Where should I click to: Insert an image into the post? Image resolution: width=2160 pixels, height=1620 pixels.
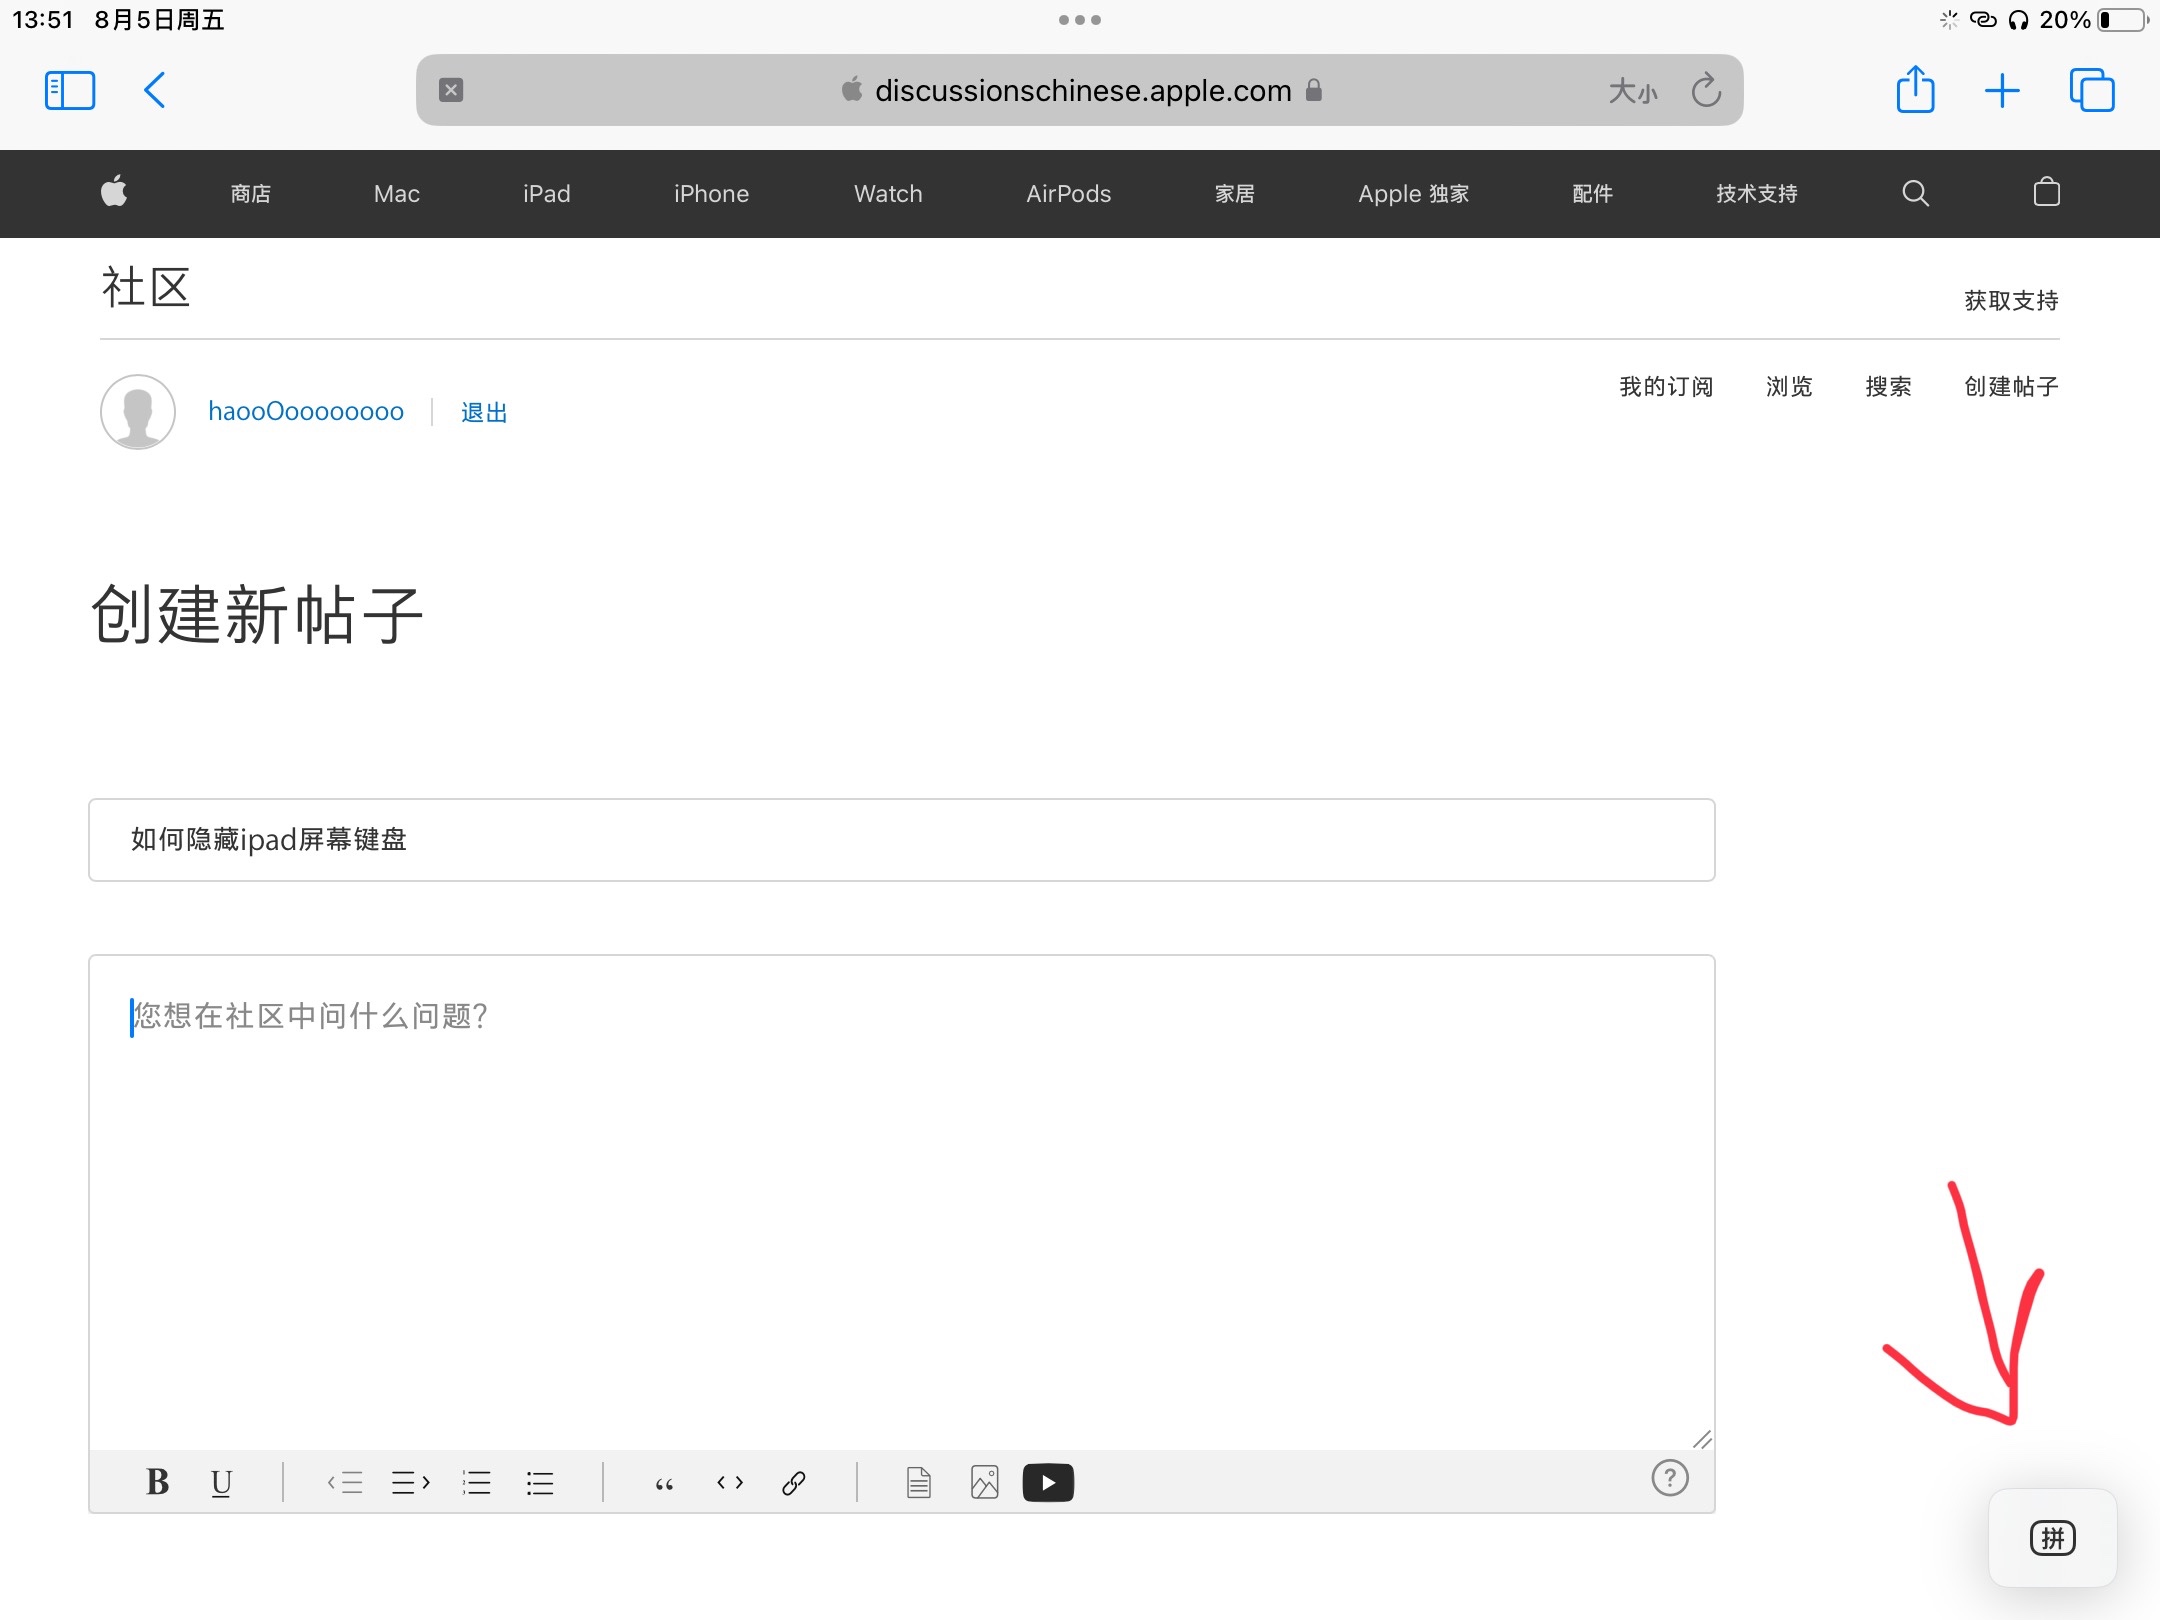984,1482
